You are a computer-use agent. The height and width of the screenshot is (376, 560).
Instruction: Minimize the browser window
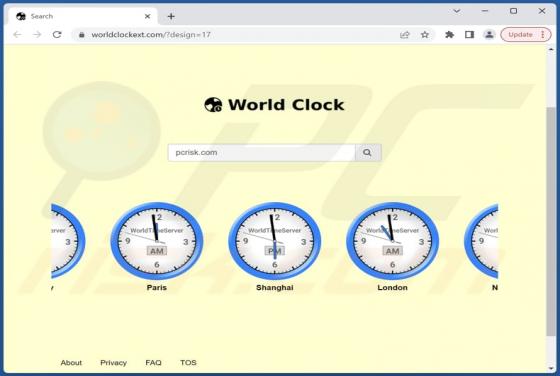(x=485, y=11)
